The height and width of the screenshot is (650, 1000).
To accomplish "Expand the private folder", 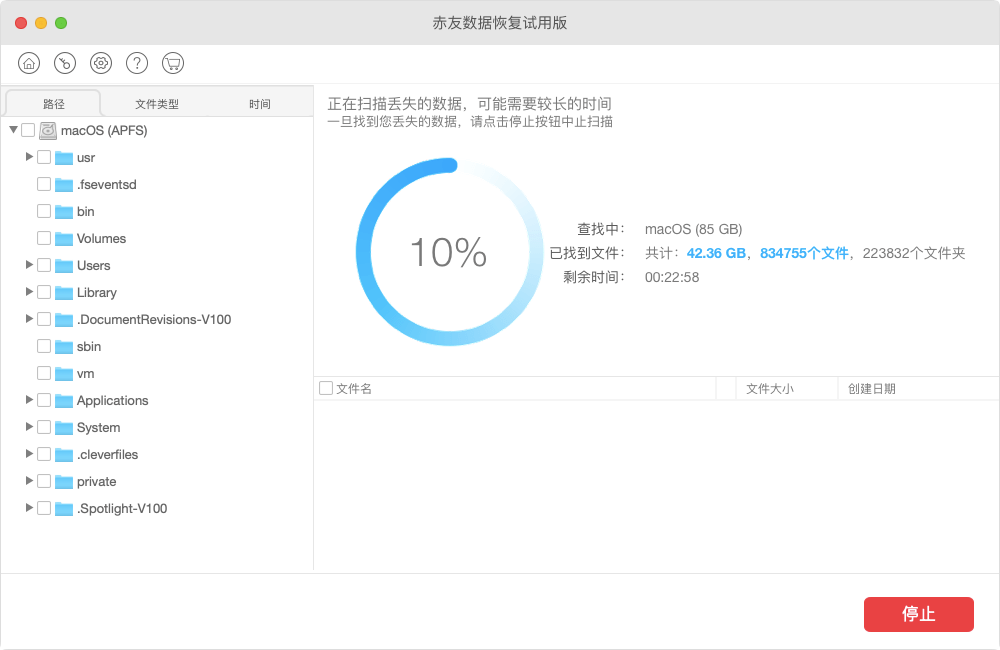I will (29, 480).
